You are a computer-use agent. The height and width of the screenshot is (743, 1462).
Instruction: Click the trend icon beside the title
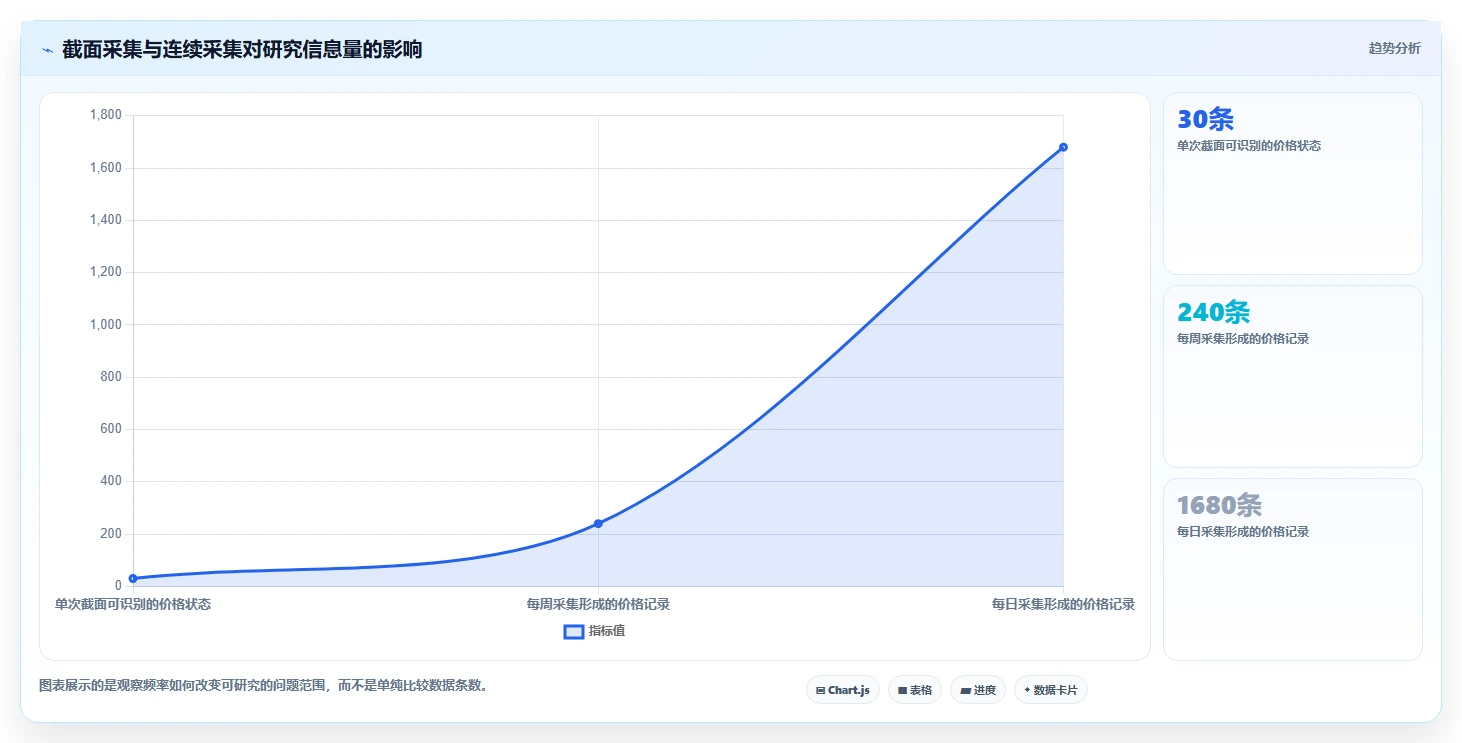[x=47, y=50]
